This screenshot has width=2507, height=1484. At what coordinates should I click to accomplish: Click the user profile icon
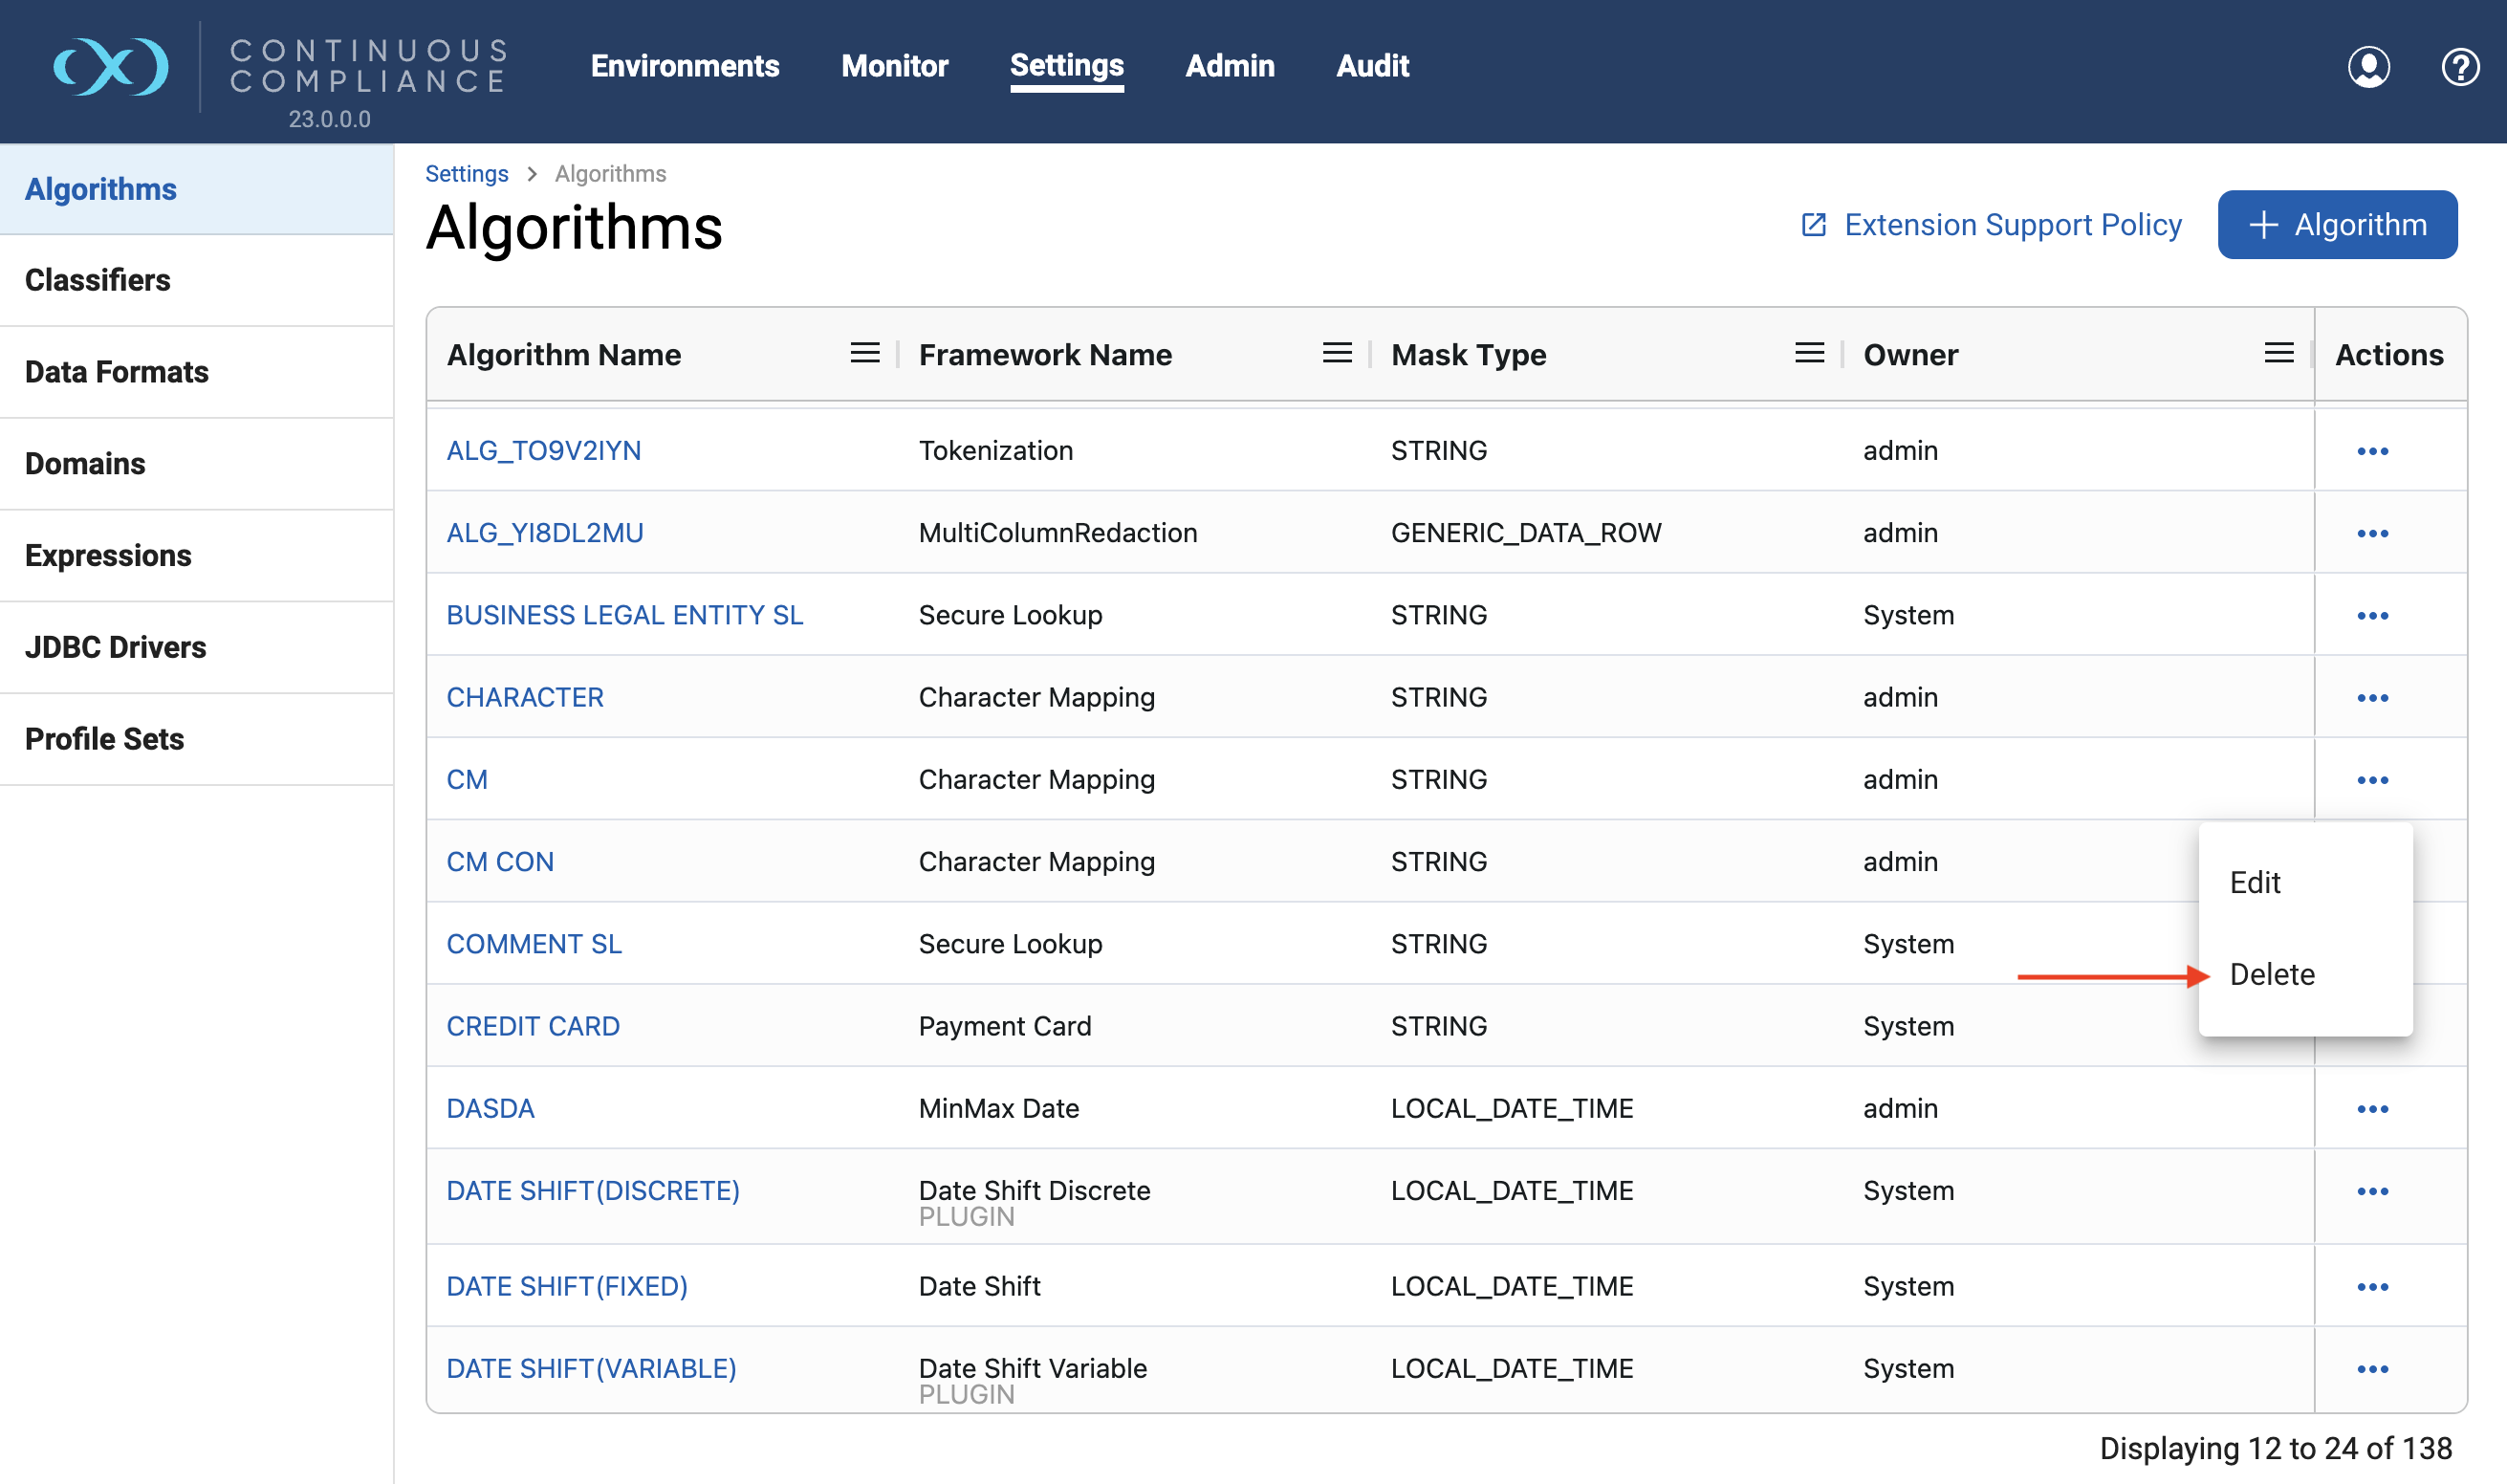pos(2368,67)
